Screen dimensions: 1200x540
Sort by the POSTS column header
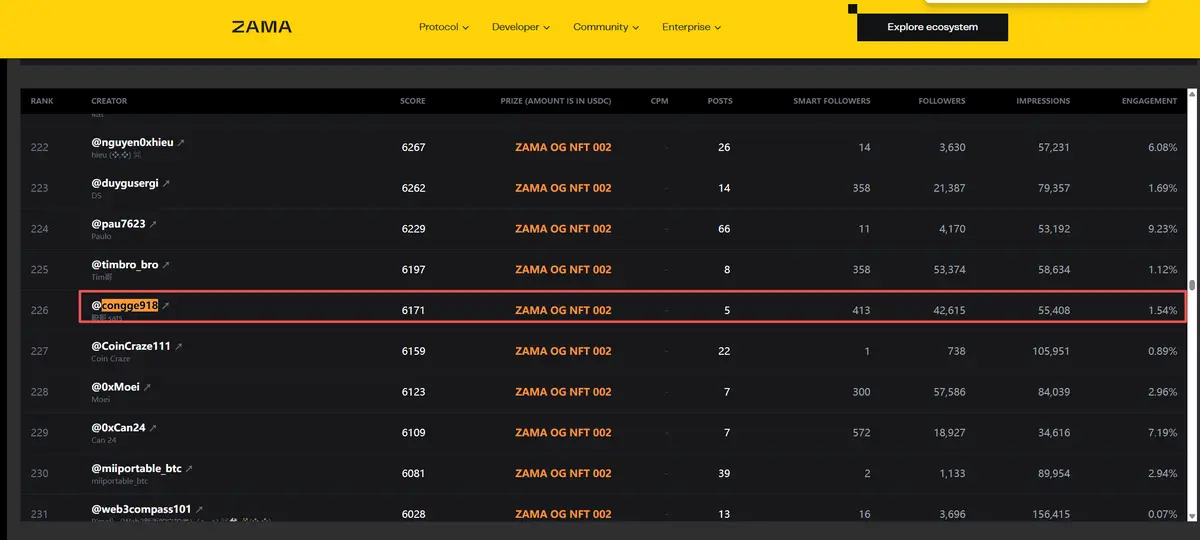(x=720, y=101)
